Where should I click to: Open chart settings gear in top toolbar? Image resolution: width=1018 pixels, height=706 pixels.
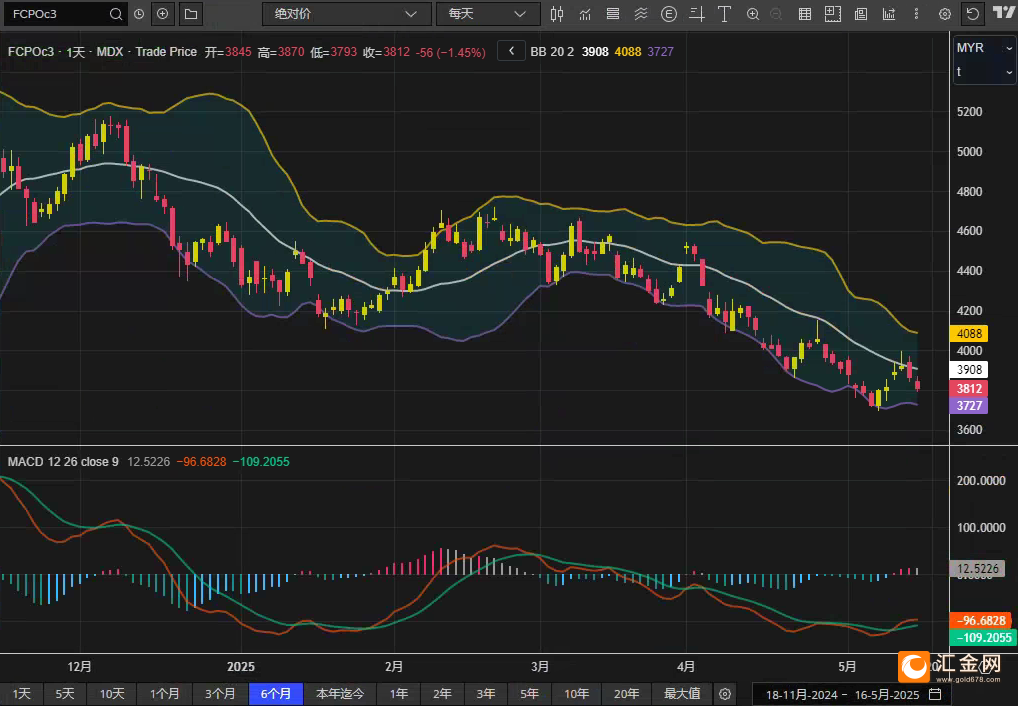(945, 14)
